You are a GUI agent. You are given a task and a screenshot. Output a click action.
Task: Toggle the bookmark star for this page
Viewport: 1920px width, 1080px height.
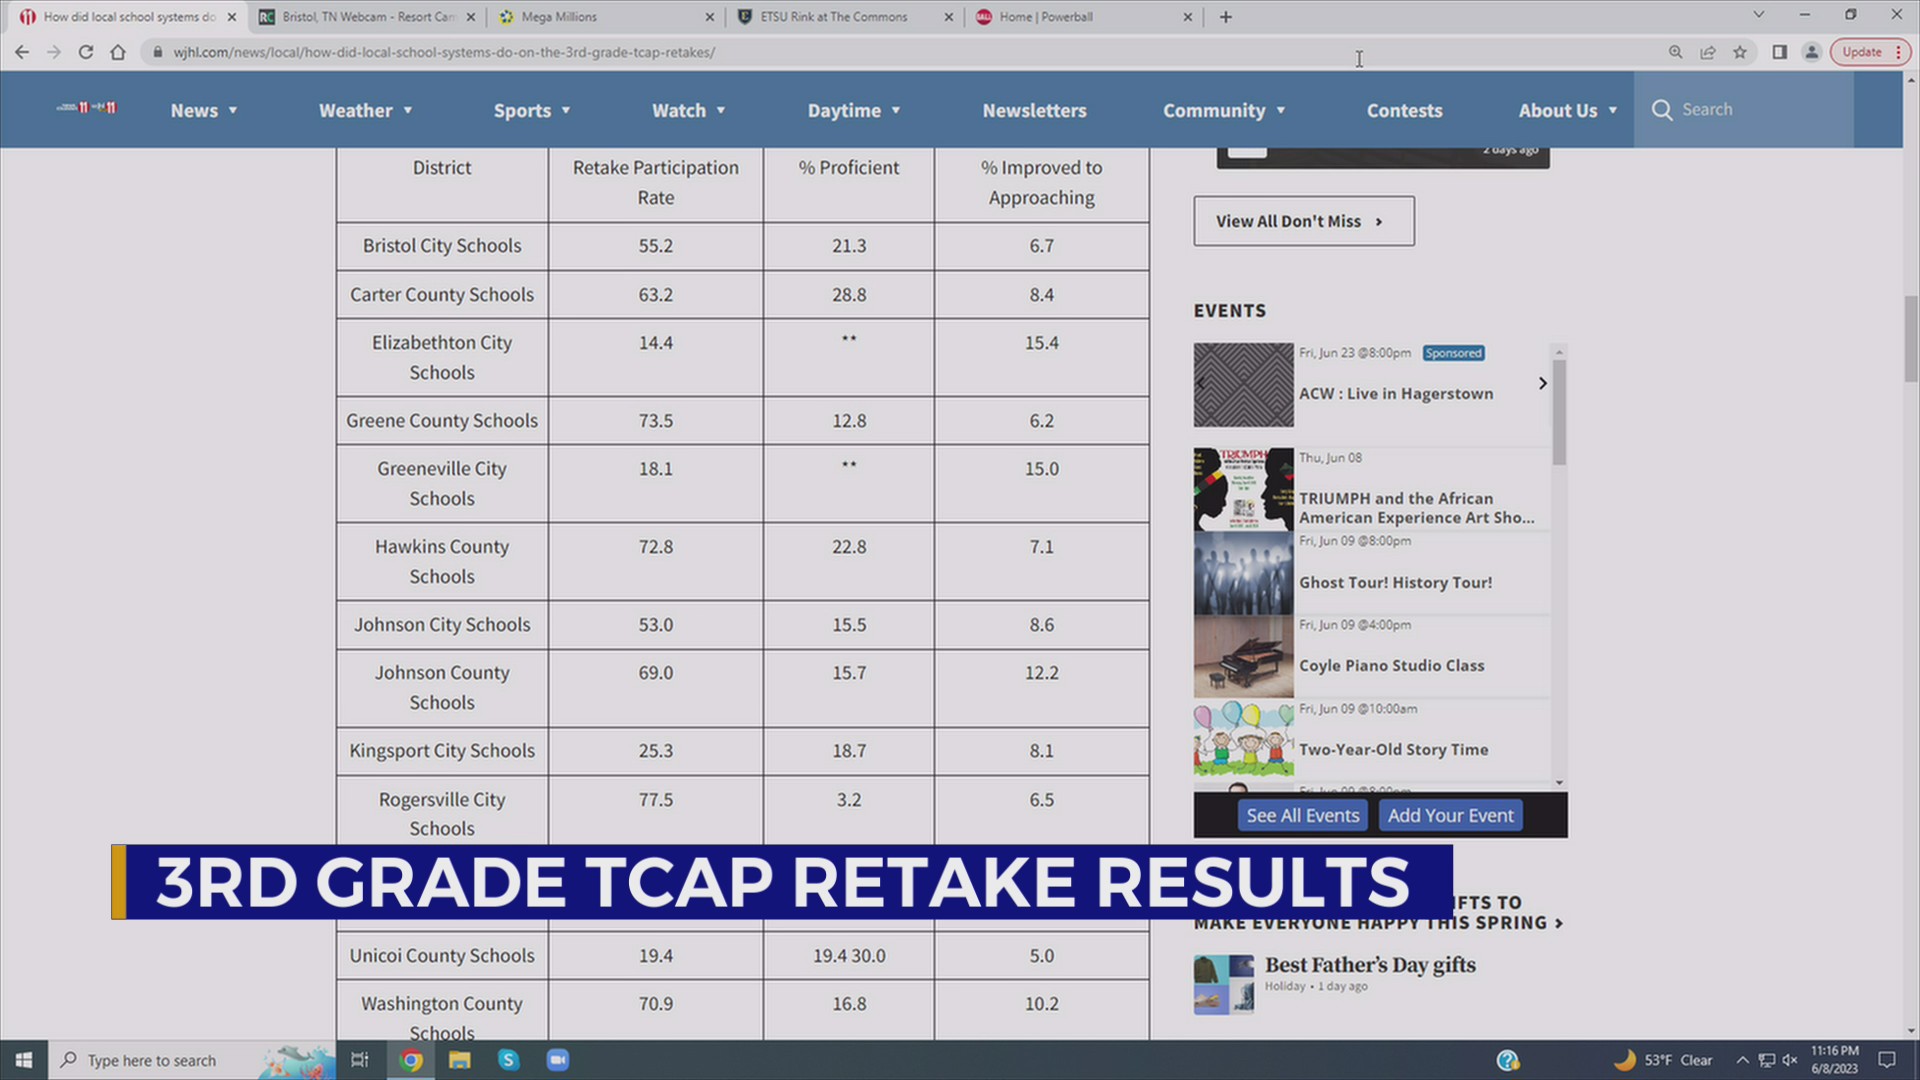[x=1741, y=52]
